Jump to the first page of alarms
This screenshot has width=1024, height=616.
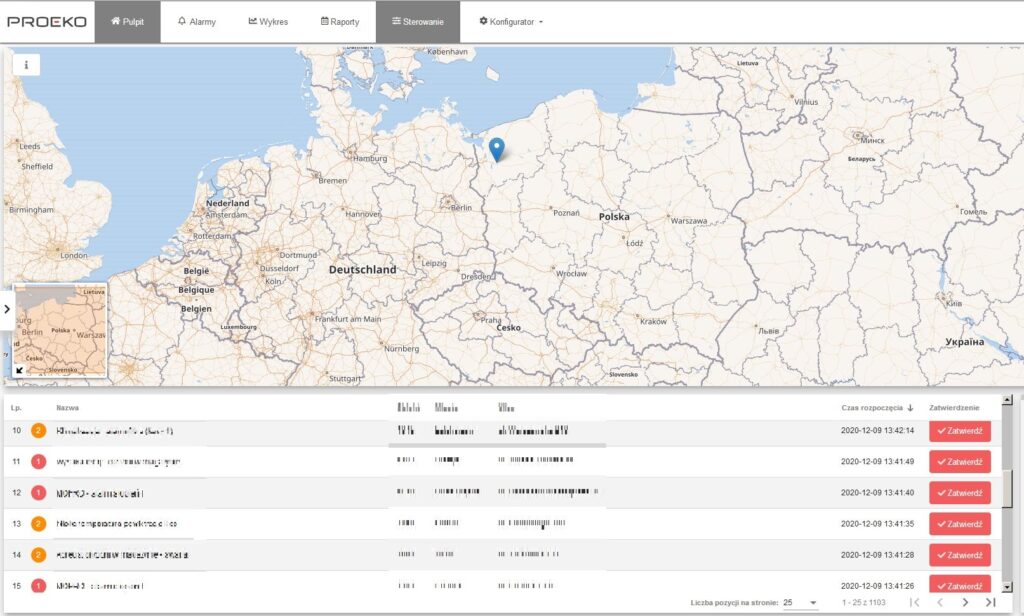click(x=914, y=602)
